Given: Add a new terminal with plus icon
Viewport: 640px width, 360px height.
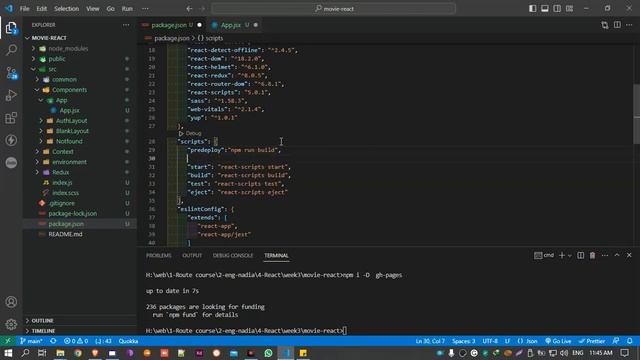Looking at the screenshot, I should (562, 255).
